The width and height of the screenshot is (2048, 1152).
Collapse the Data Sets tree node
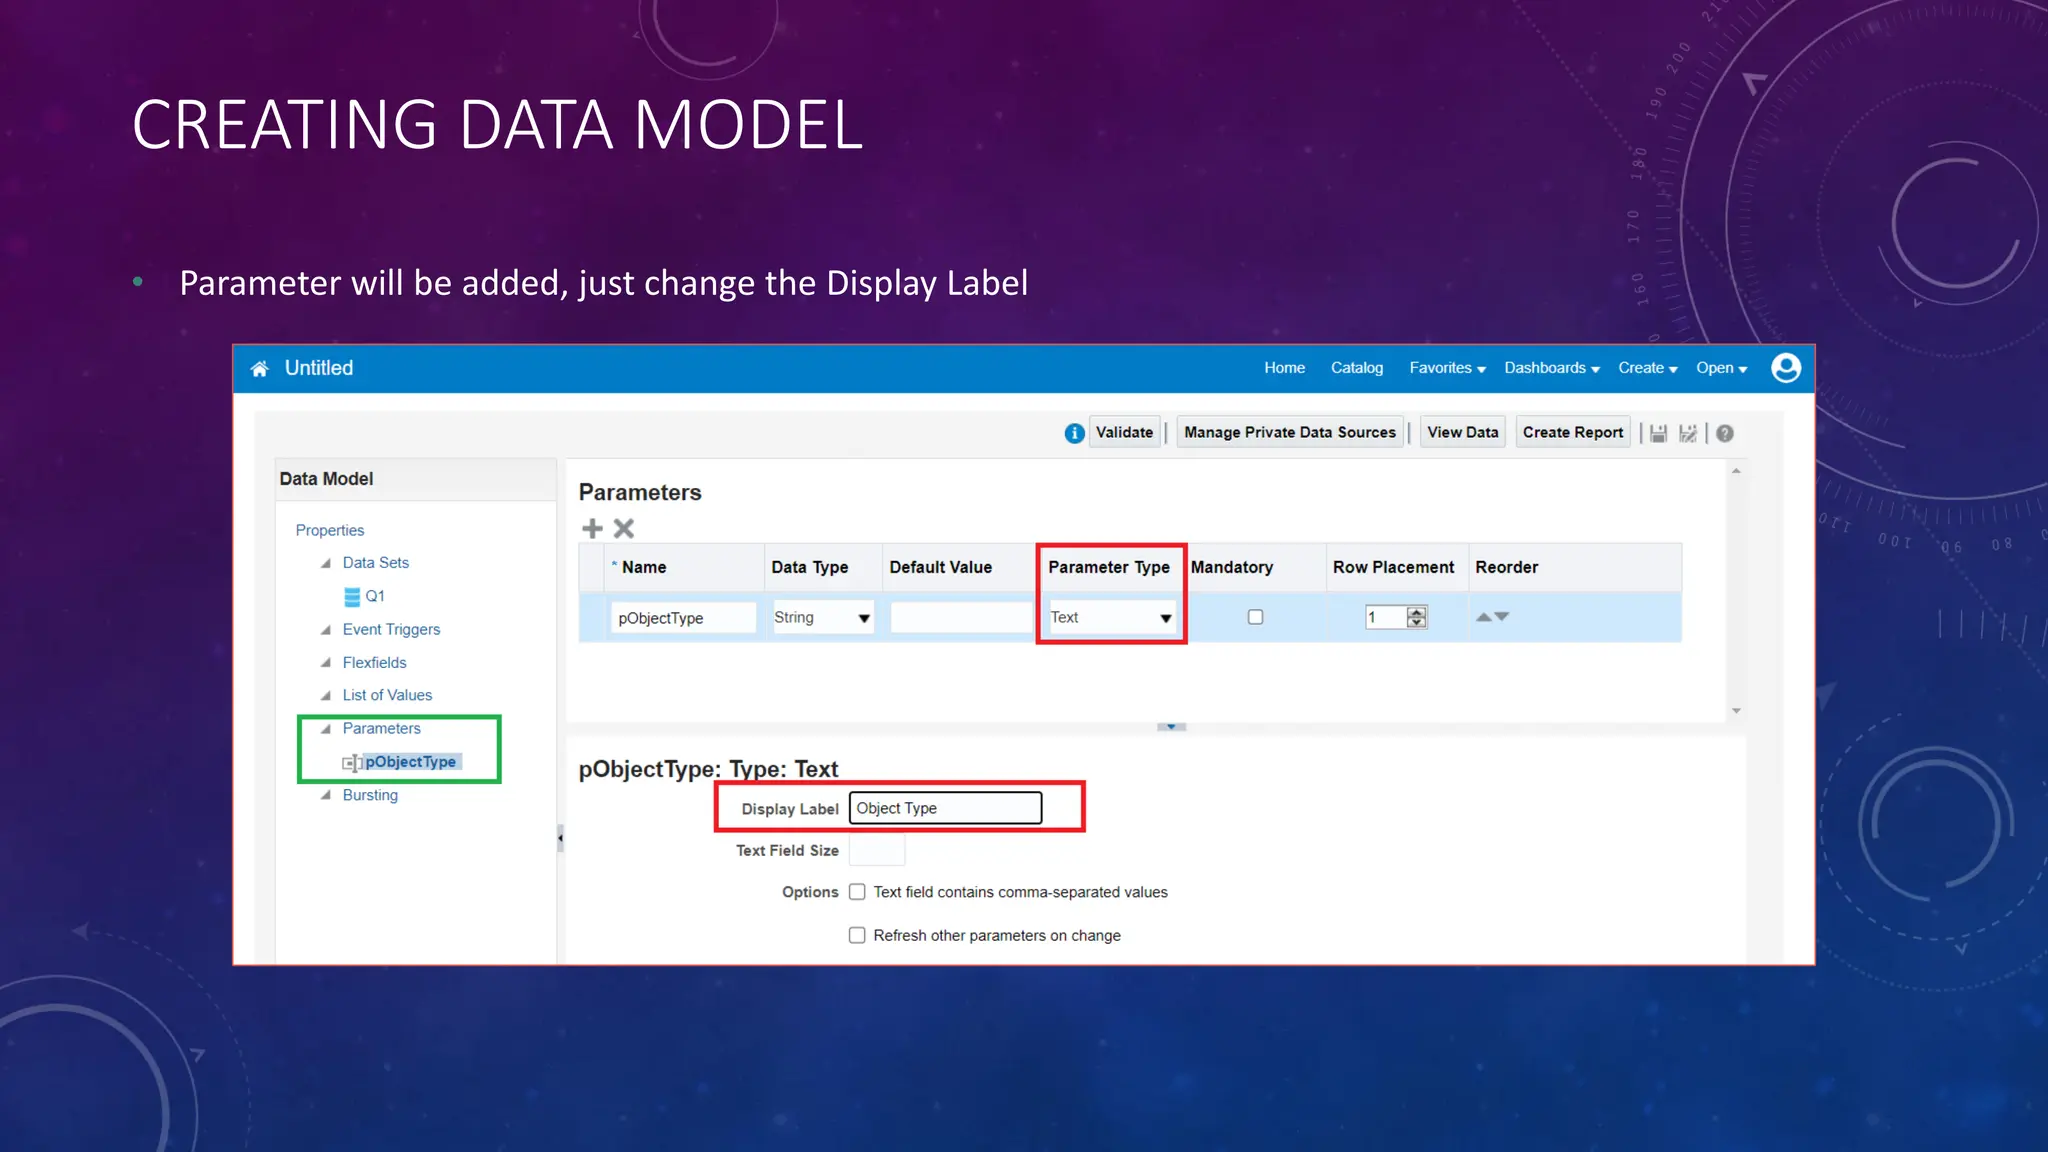pyautogui.click(x=325, y=563)
